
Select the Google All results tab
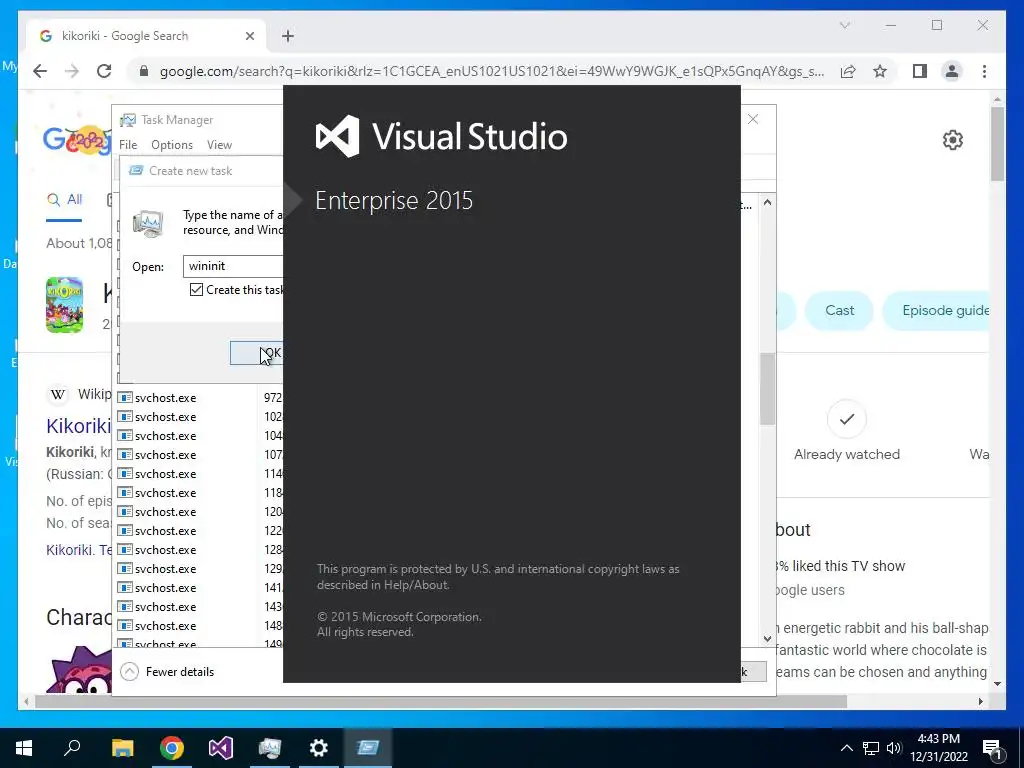[x=64, y=200]
